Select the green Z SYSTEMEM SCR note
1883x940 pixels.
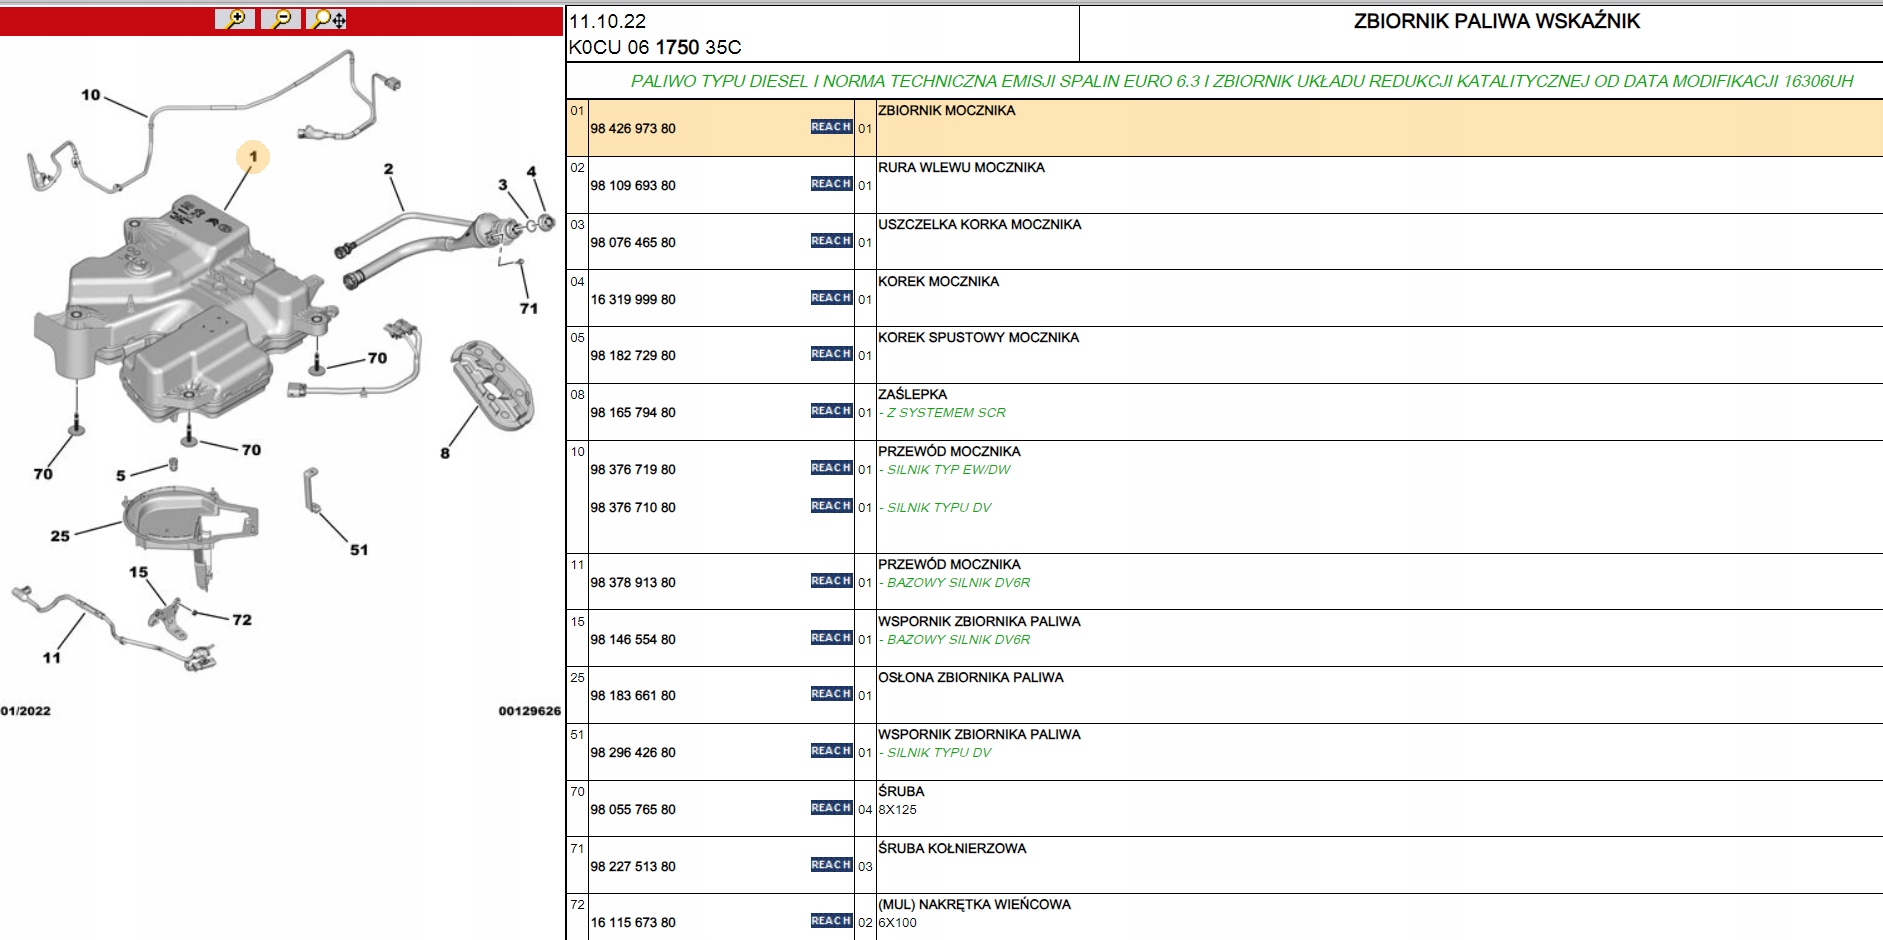click(942, 413)
